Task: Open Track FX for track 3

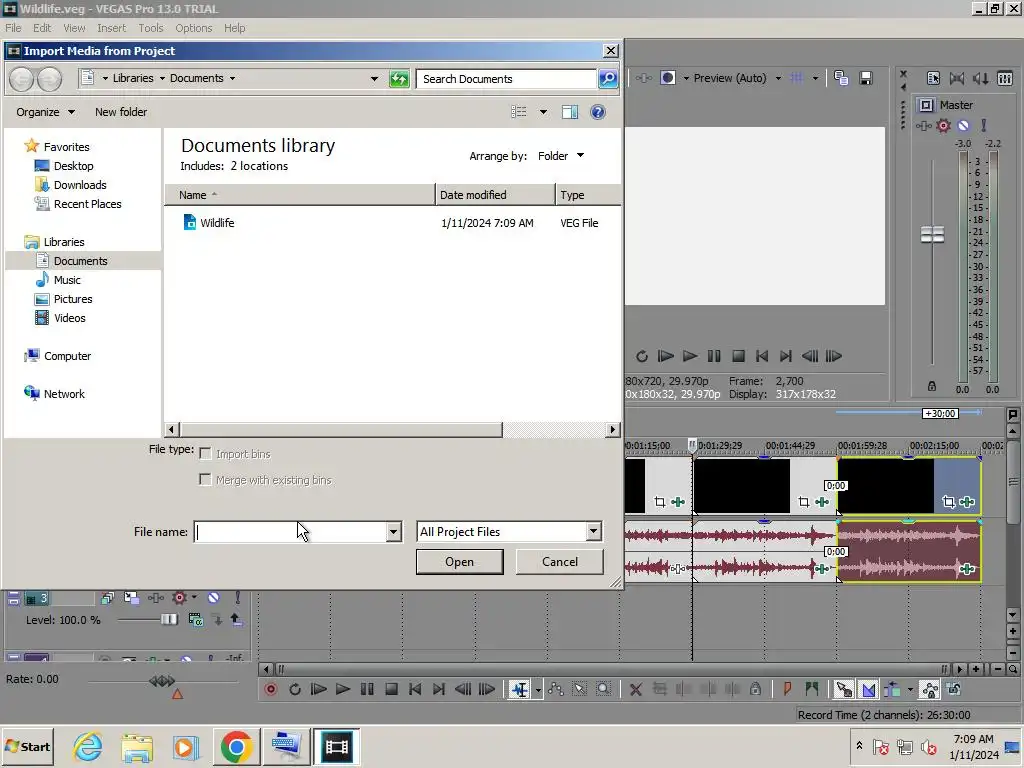Action: pos(155,598)
